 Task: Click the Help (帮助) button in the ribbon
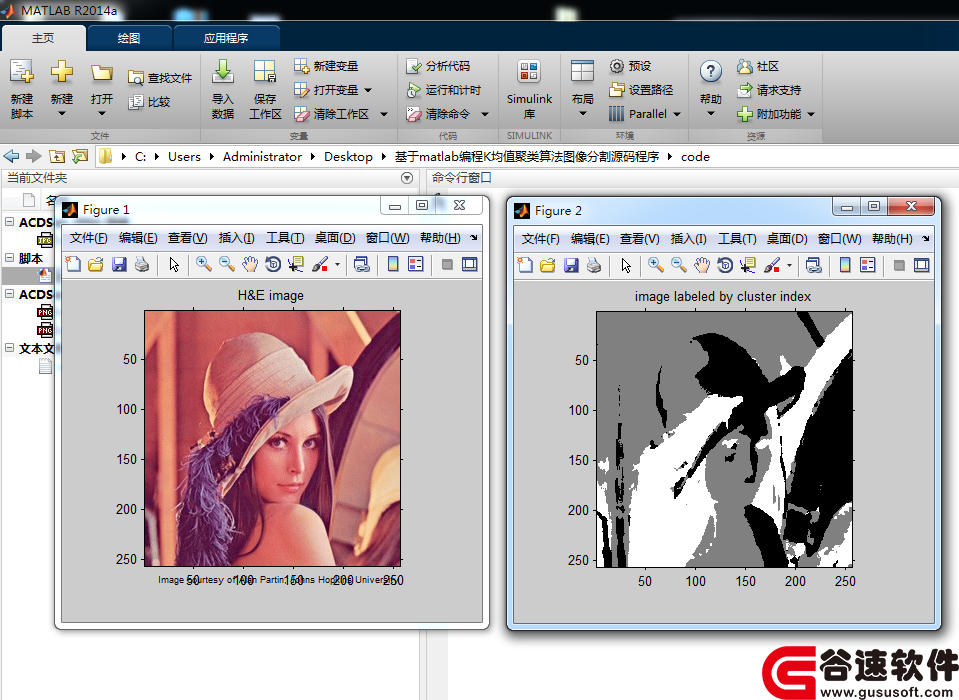click(x=711, y=89)
